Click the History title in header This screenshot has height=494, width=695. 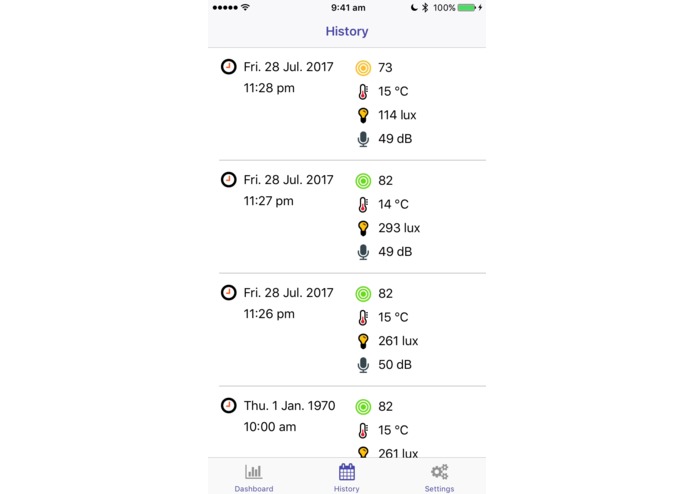(x=347, y=31)
